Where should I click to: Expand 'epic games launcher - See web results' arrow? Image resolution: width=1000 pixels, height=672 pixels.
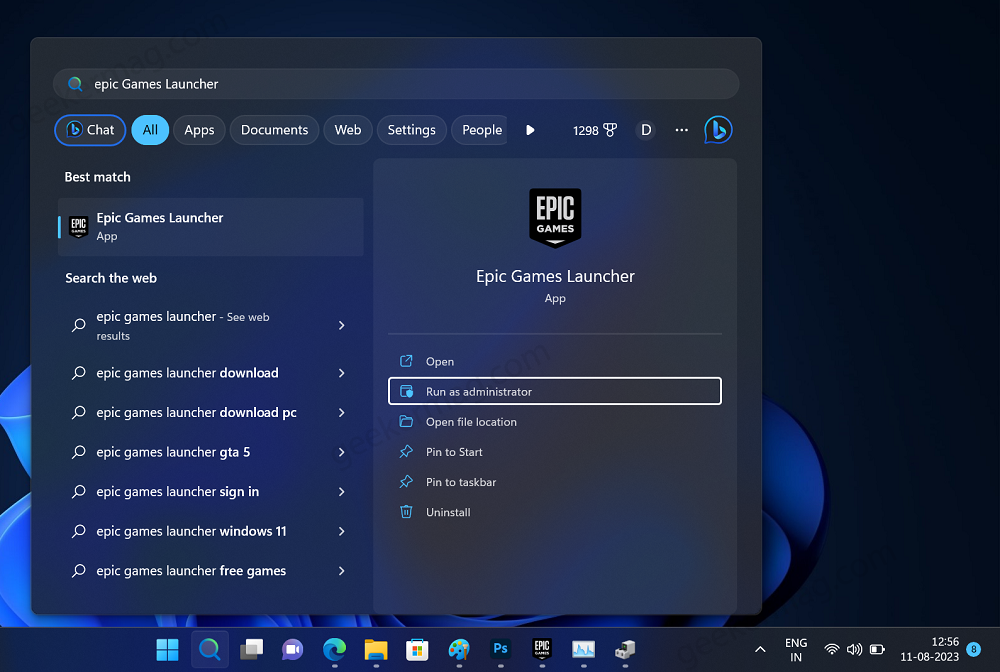(342, 325)
